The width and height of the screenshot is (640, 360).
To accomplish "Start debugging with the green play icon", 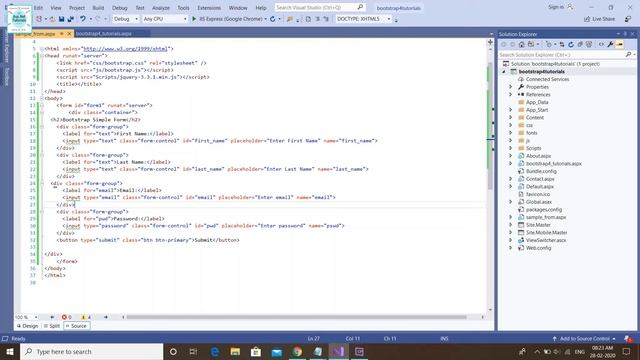I will [194, 19].
